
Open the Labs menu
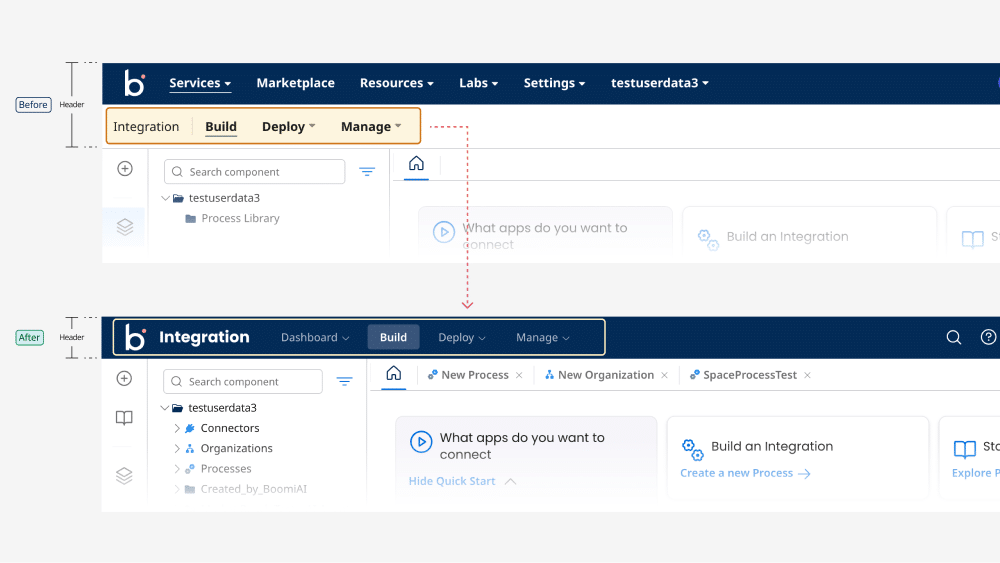(478, 83)
